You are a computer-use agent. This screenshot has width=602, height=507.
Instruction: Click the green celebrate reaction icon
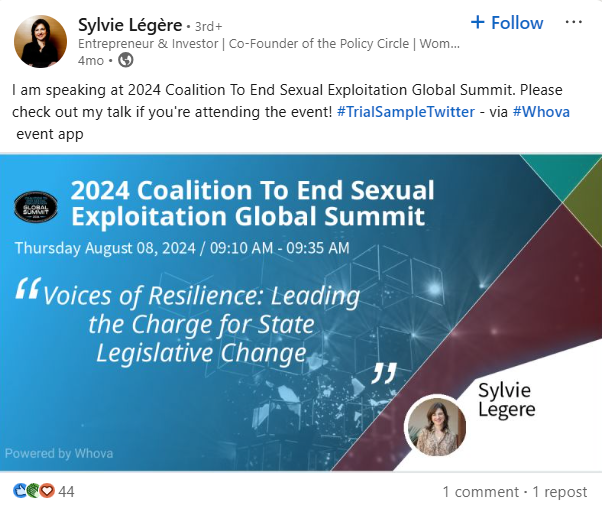coord(32,491)
